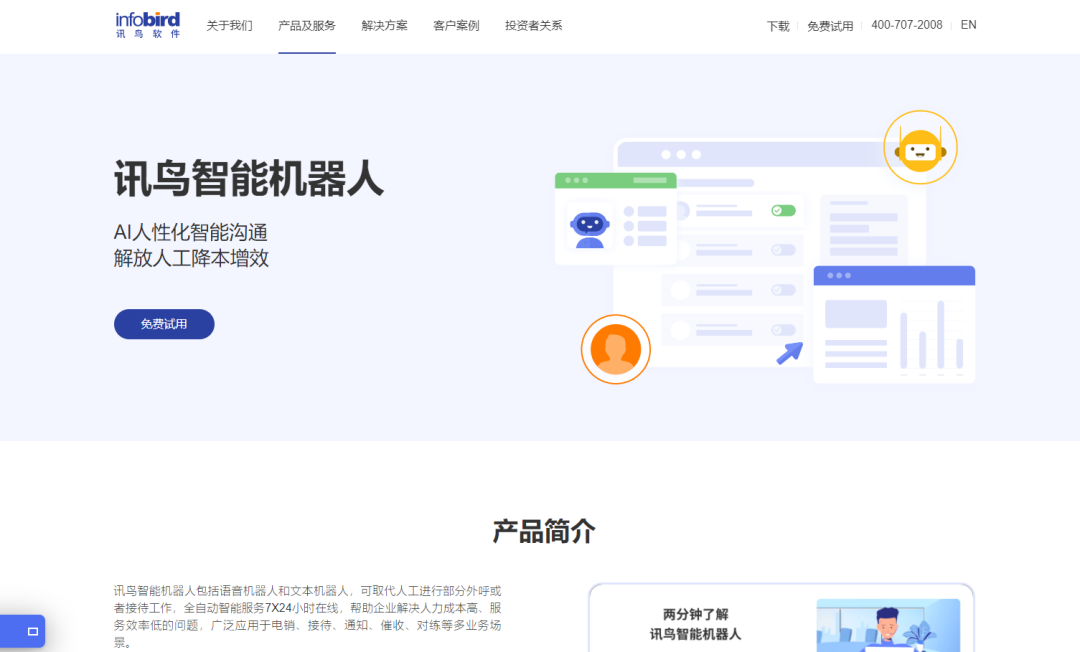
Task: Click the blue 免费试用 button under the hero heading
Action: point(164,324)
